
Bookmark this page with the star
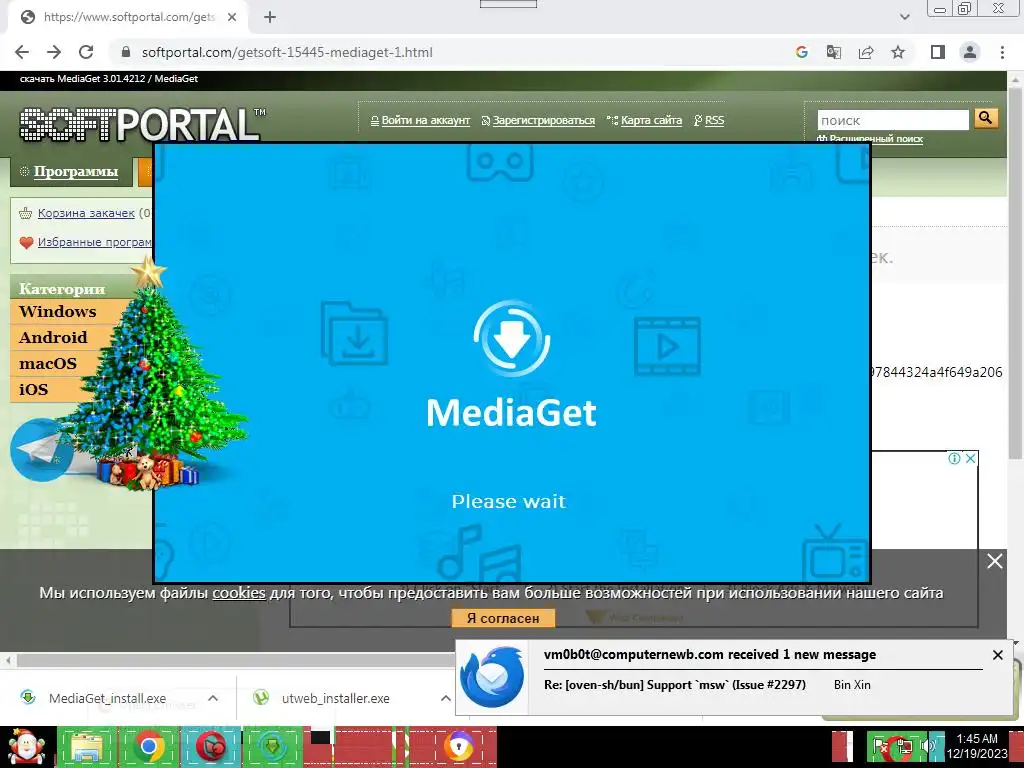[x=898, y=52]
